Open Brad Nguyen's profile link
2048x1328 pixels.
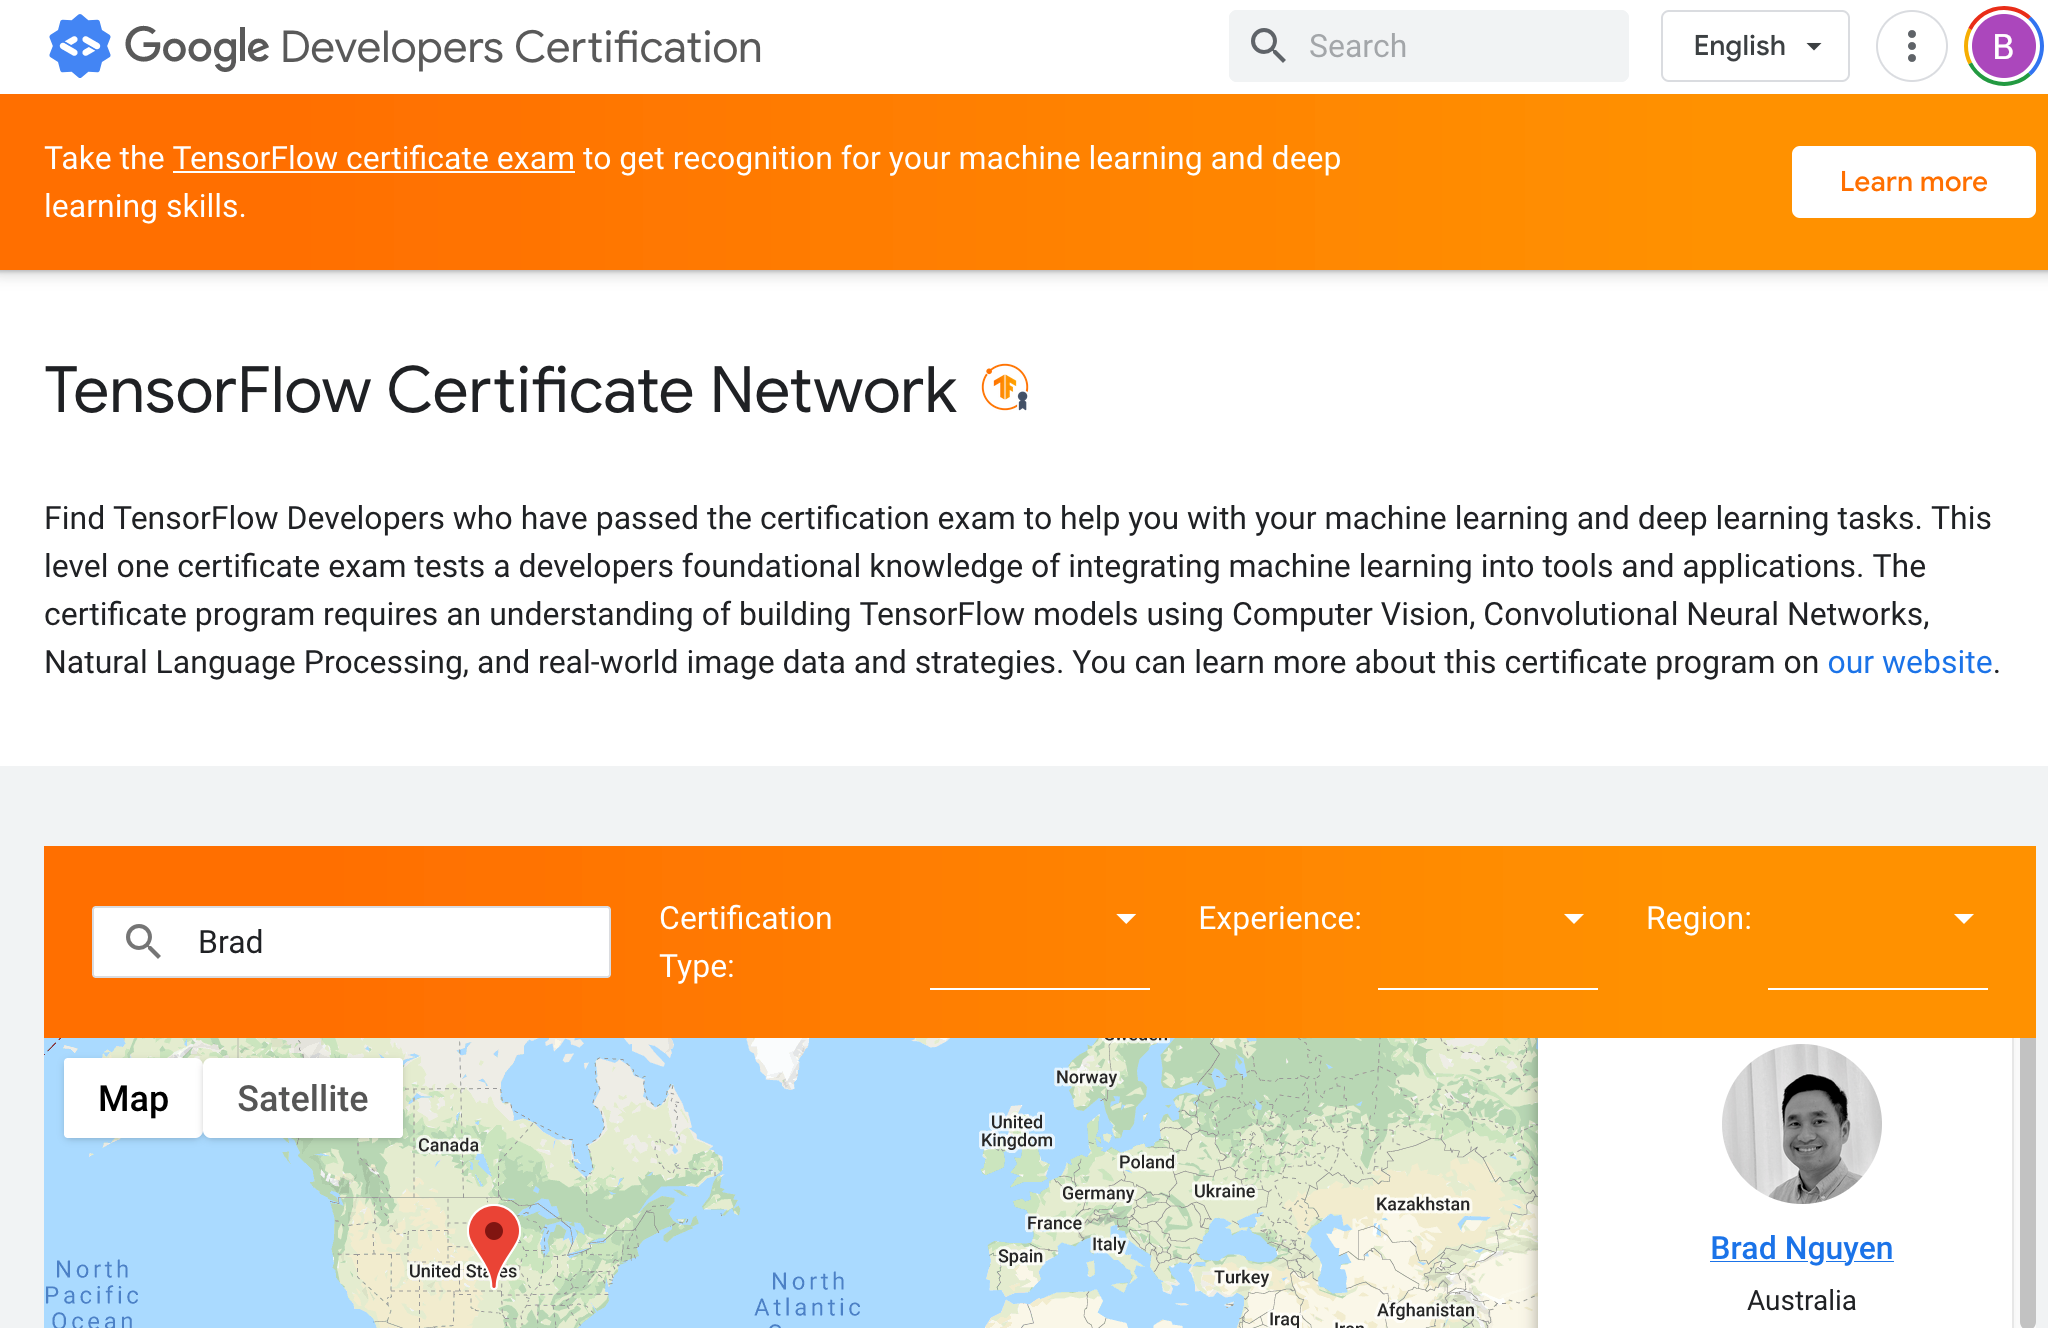(x=1801, y=1248)
